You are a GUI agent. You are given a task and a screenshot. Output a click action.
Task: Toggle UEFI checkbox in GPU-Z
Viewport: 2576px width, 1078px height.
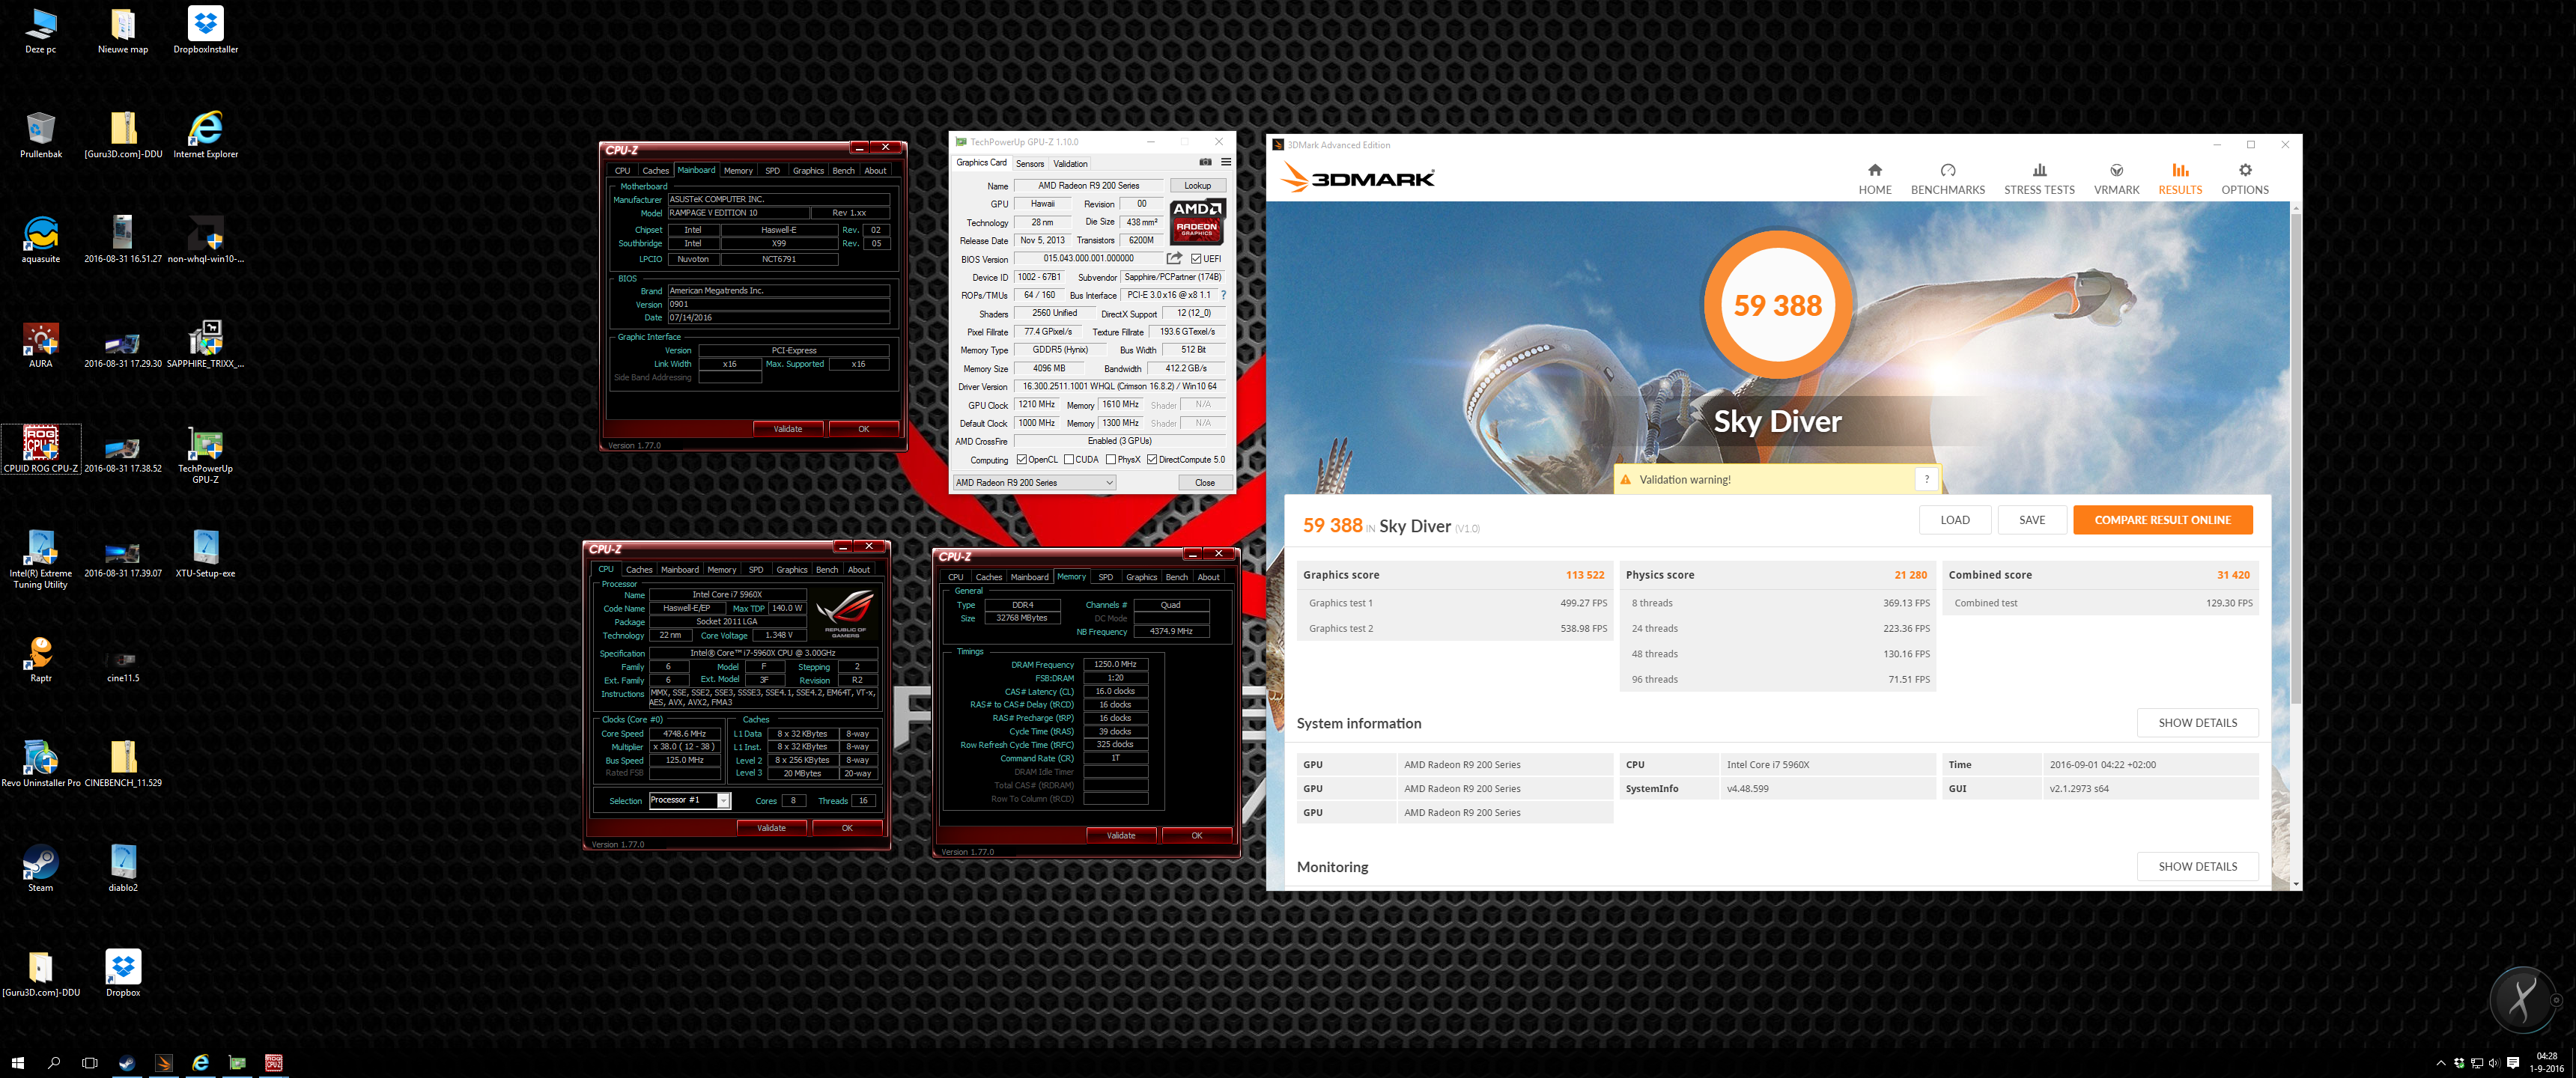(x=1196, y=259)
